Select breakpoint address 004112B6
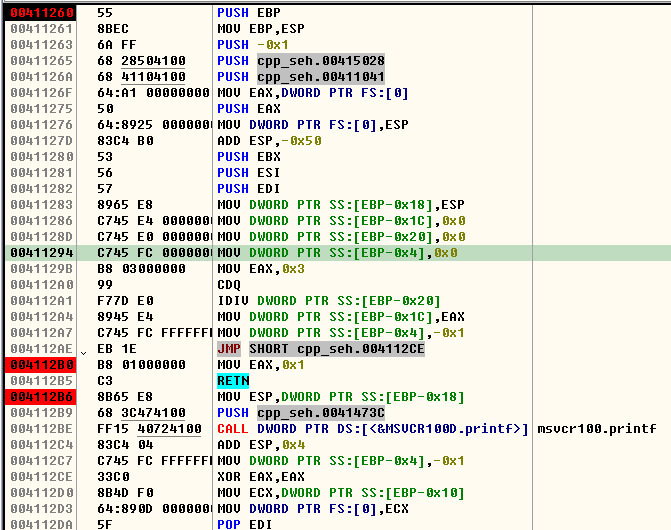This screenshot has width=671, height=530. (42, 397)
